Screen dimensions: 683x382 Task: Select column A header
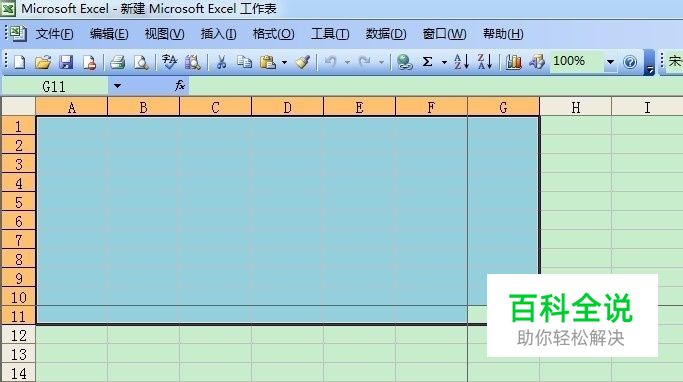[x=72, y=107]
